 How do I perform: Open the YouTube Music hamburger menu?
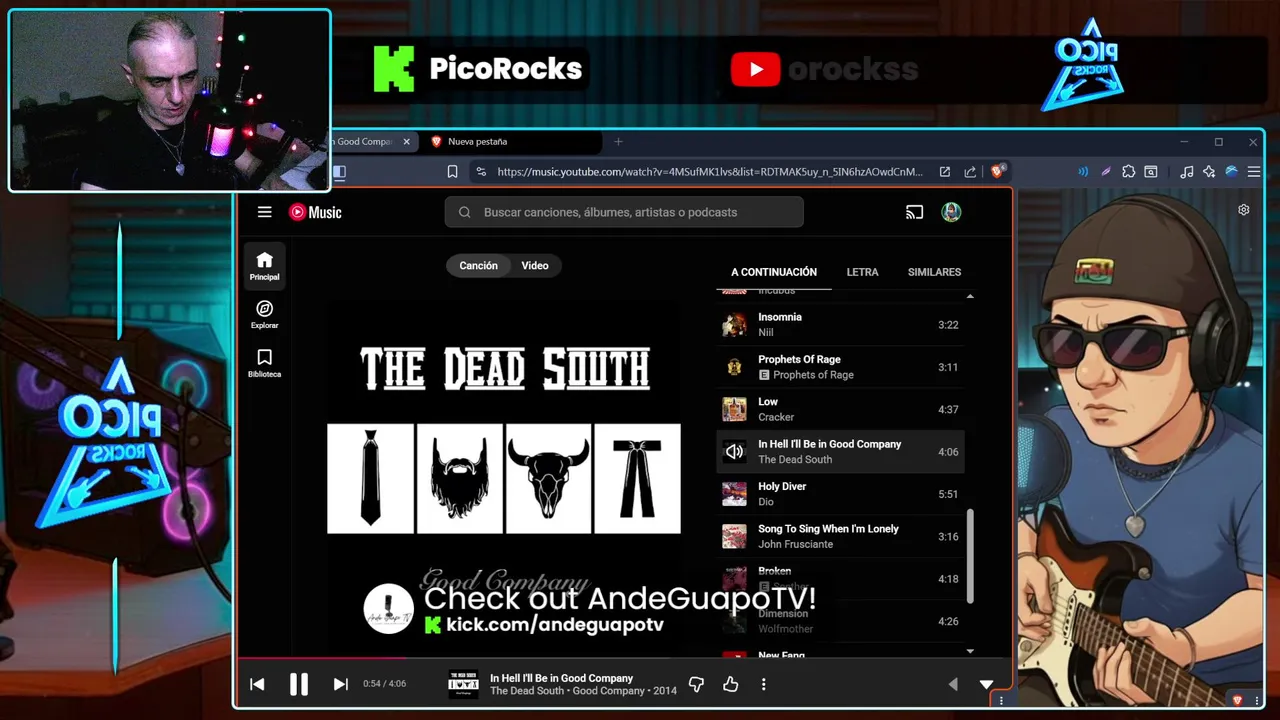[264, 212]
